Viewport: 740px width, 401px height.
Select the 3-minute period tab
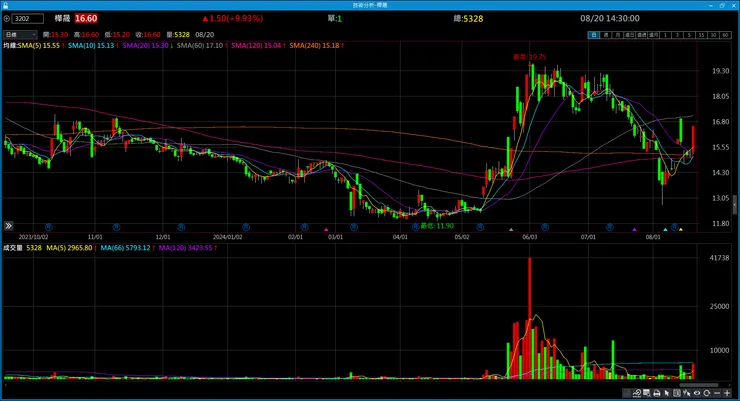point(677,35)
